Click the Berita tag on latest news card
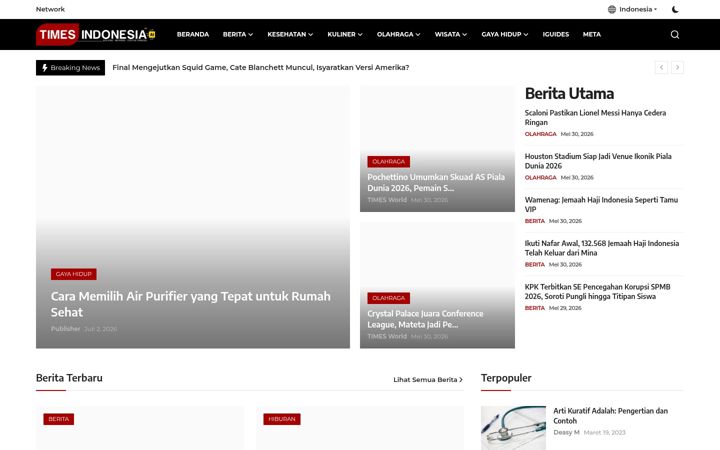 tap(58, 419)
